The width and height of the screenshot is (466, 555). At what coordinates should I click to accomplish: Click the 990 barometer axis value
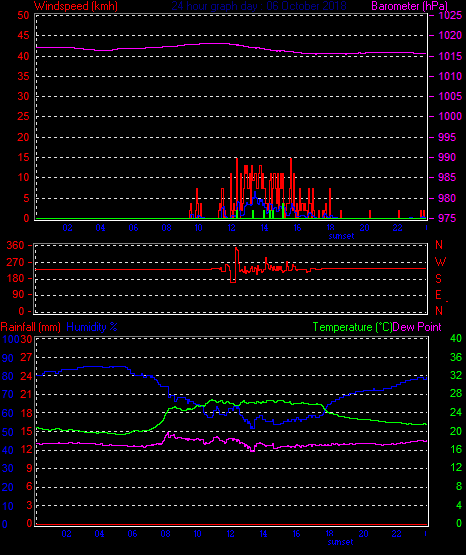coord(447,158)
